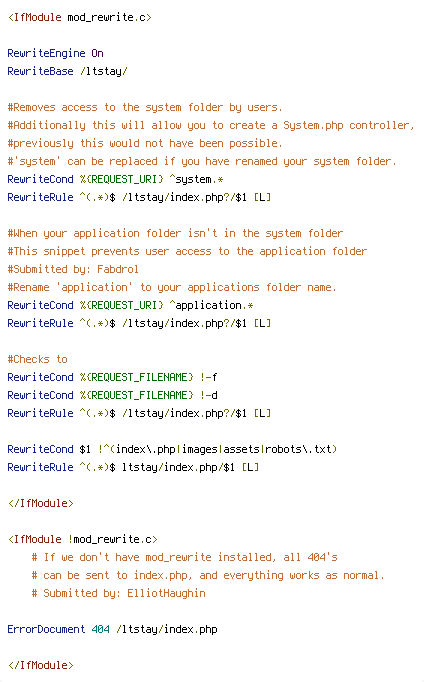Select the 'Submitted by: ElliotHaughin' comment
The image size is (424, 682).
point(118,593)
